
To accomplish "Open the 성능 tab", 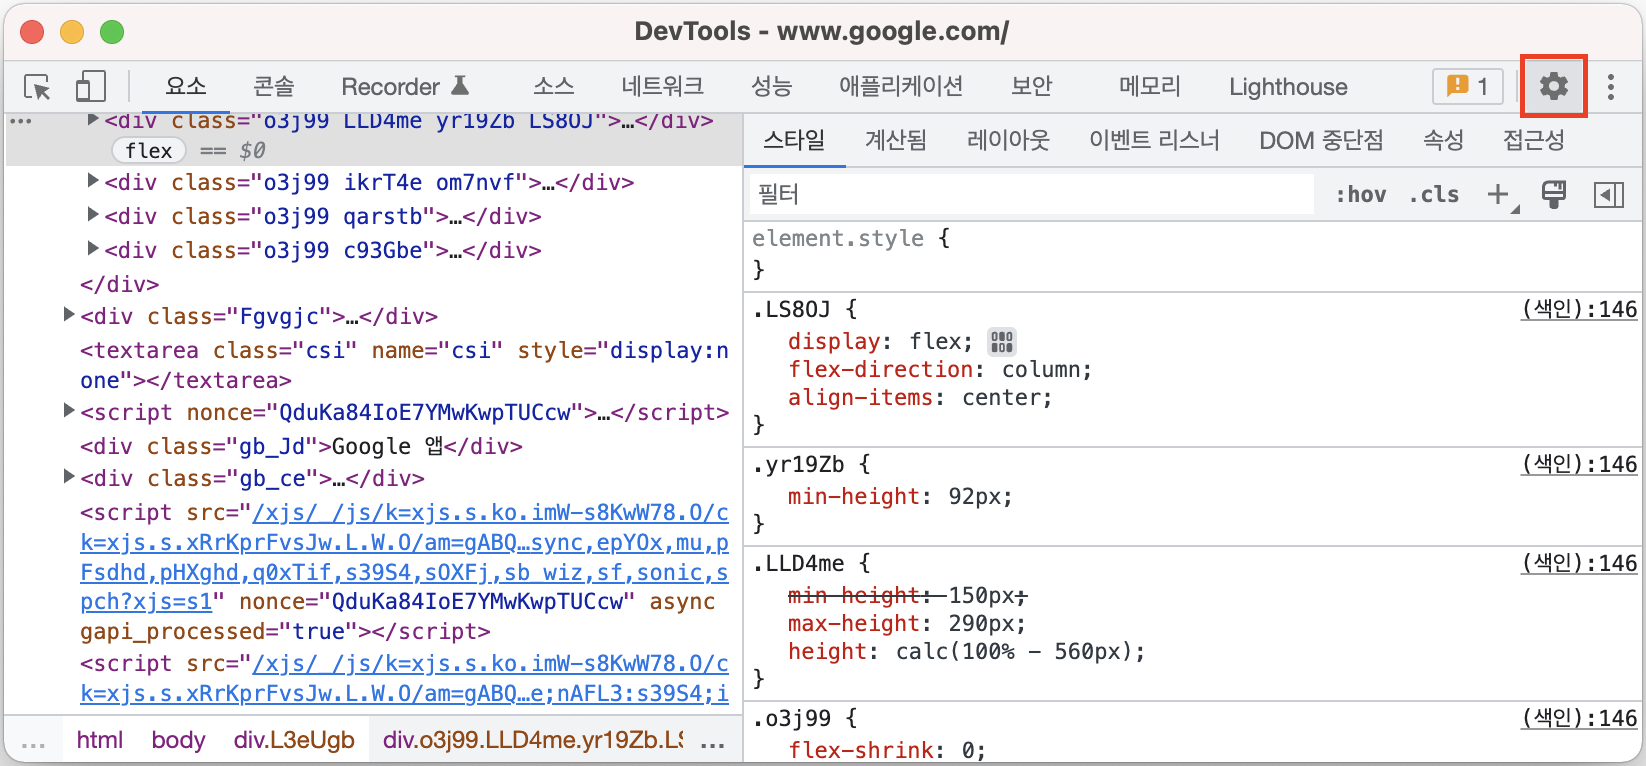I will [771, 87].
